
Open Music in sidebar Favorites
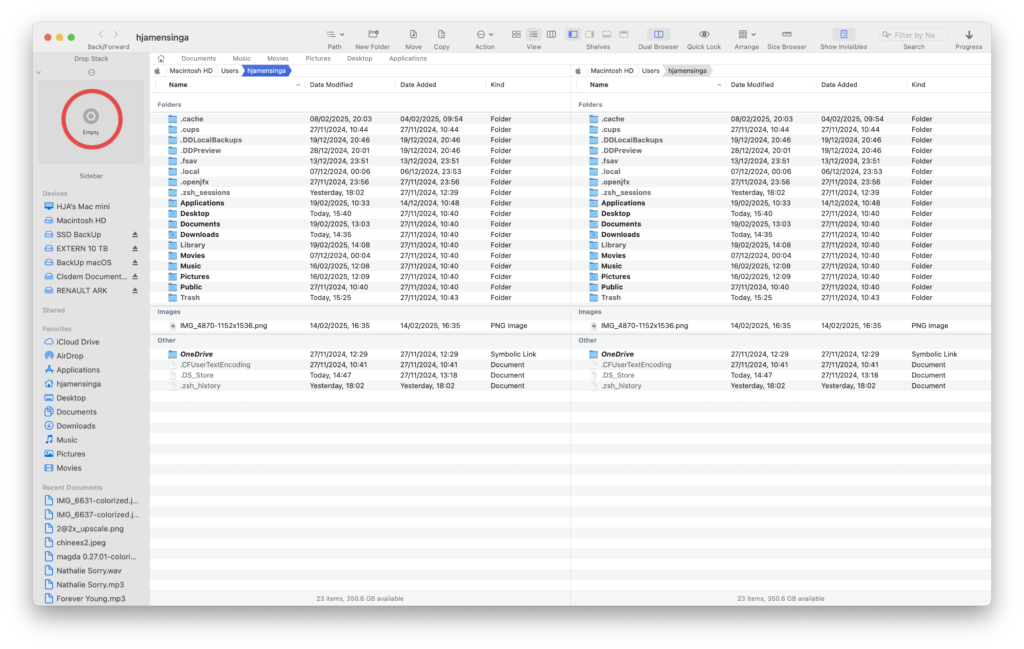click(66, 440)
